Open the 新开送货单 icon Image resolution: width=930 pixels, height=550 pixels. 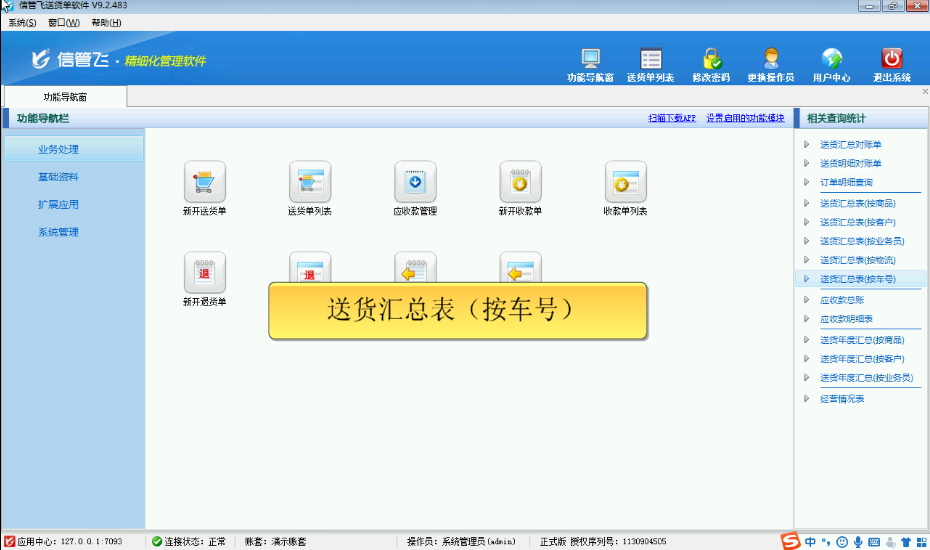pyautogui.click(x=204, y=182)
